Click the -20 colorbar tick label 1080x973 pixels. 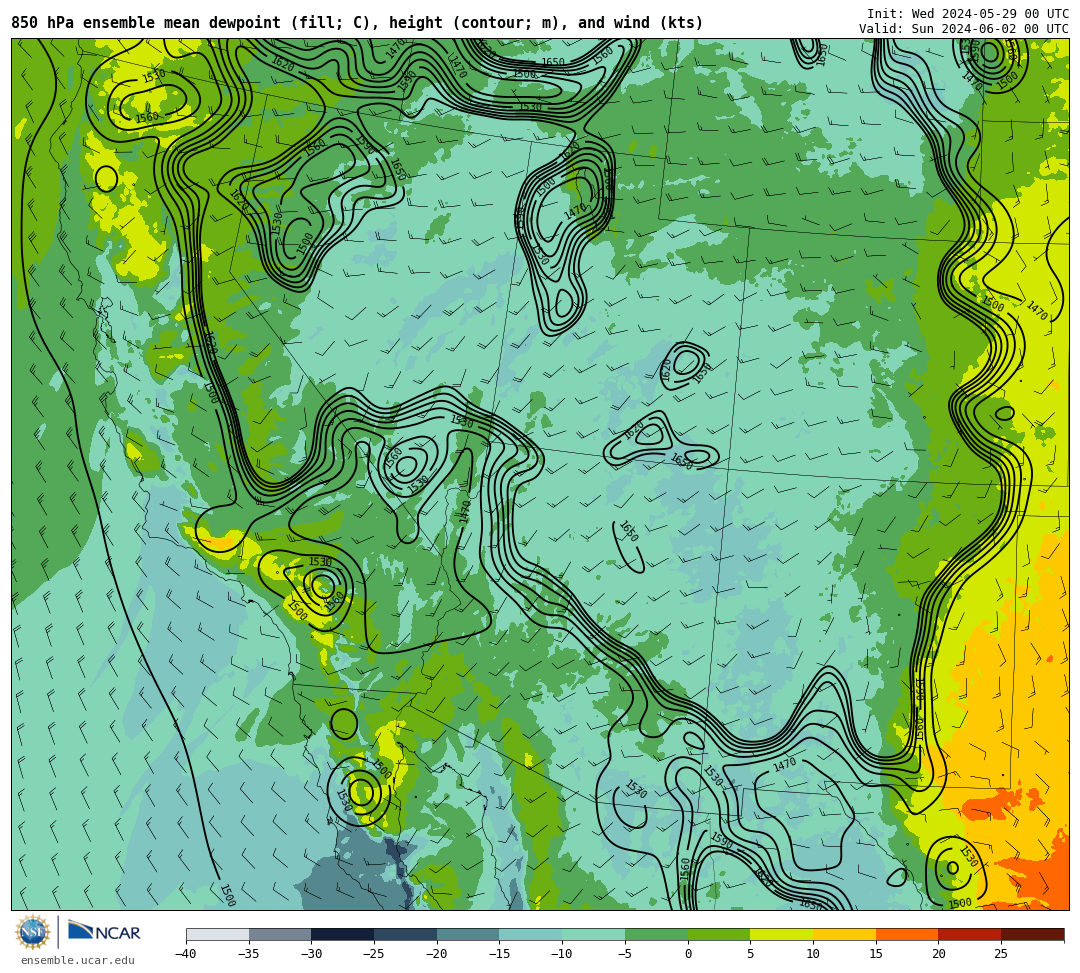(437, 954)
